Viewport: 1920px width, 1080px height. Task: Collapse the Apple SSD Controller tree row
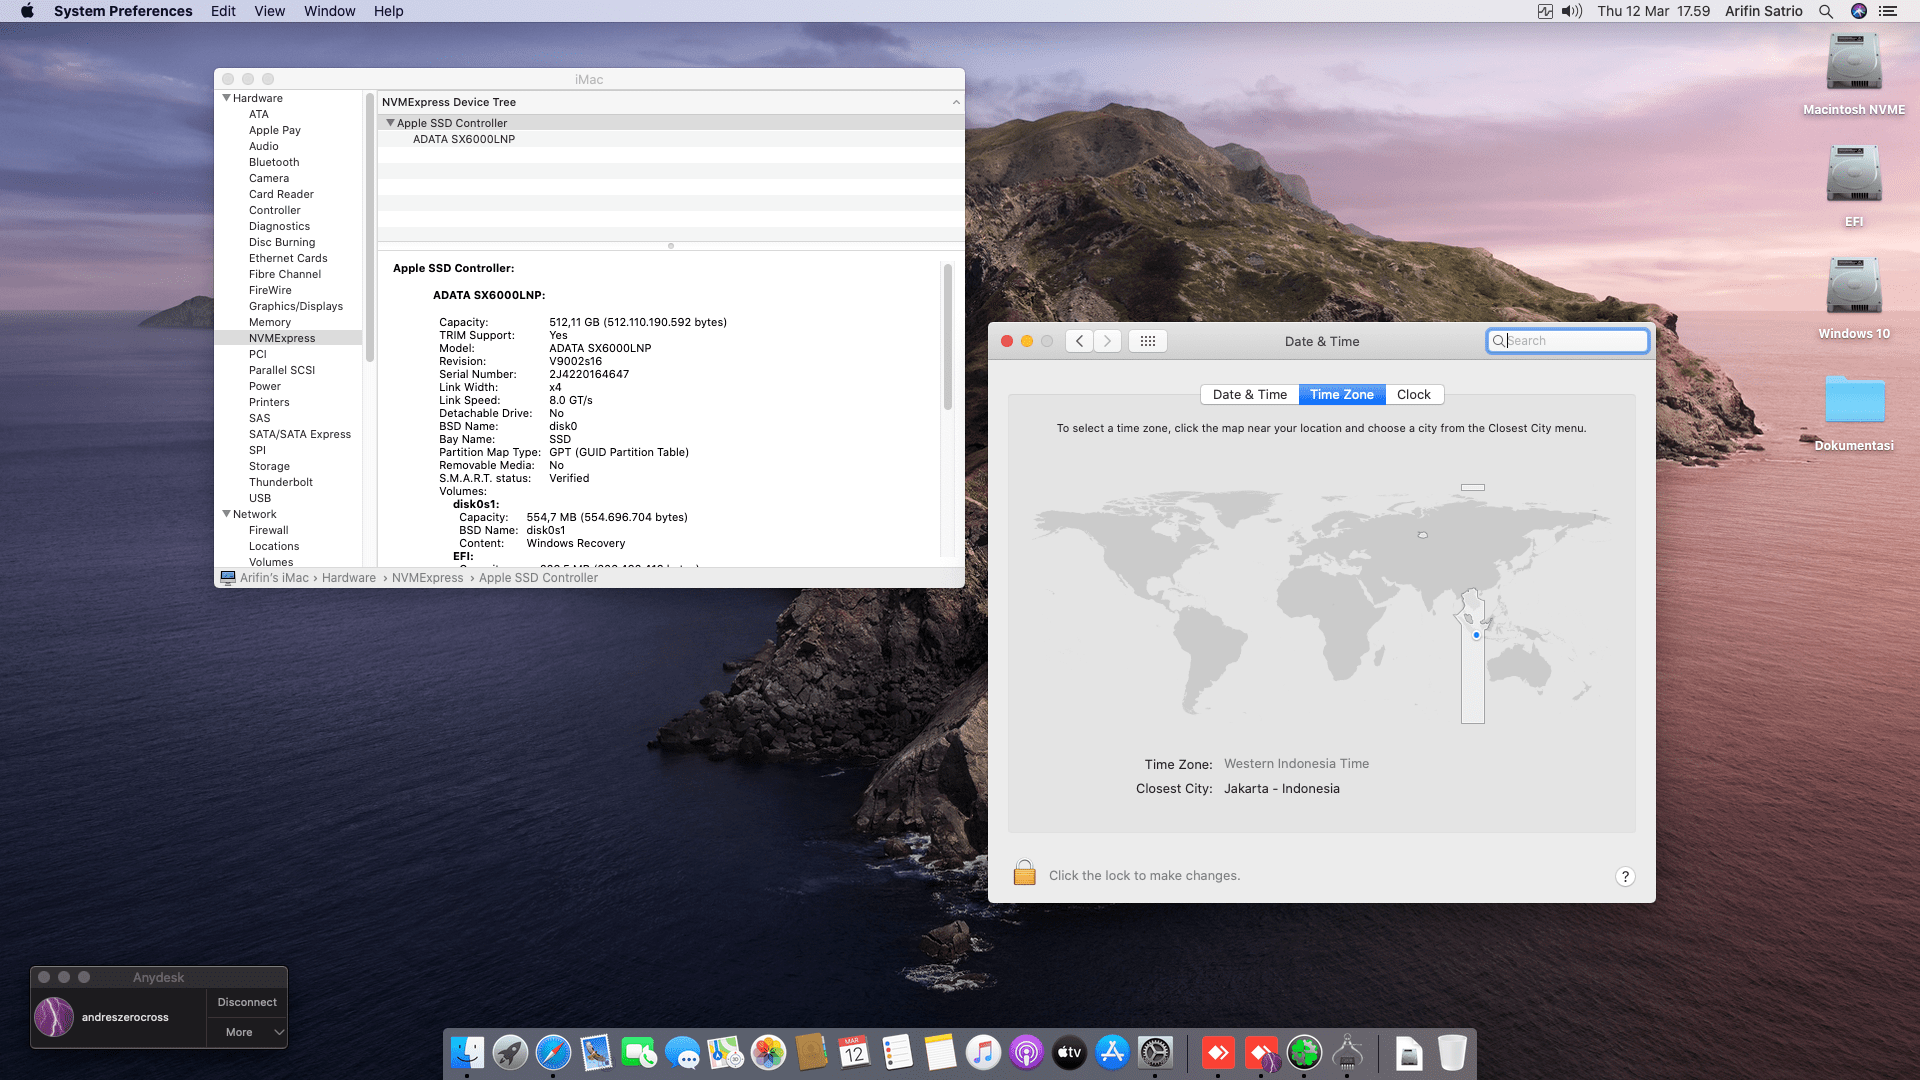(390, 123)
